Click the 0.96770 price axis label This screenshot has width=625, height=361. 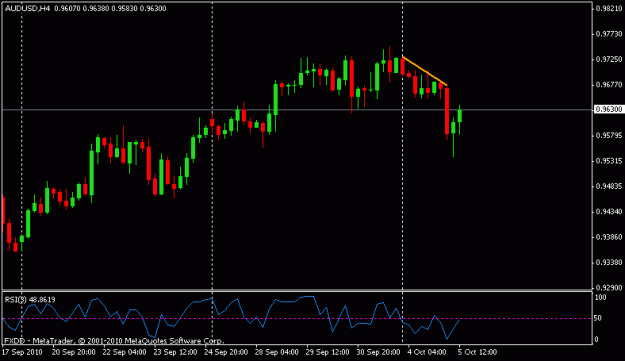point(609,85)
